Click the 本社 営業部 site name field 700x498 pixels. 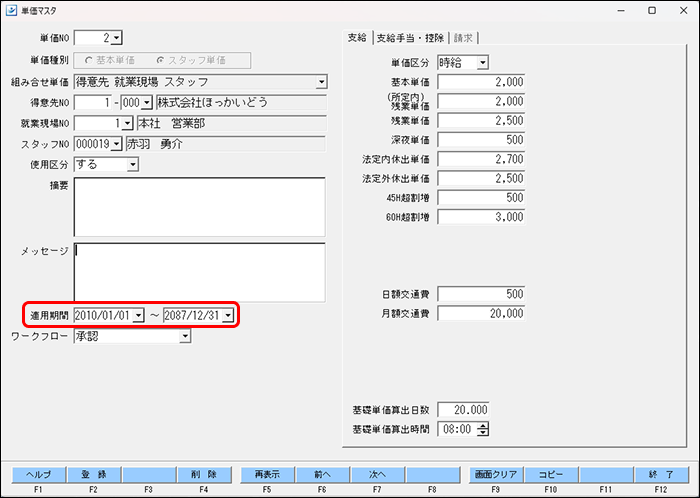(x=232, y=123)
